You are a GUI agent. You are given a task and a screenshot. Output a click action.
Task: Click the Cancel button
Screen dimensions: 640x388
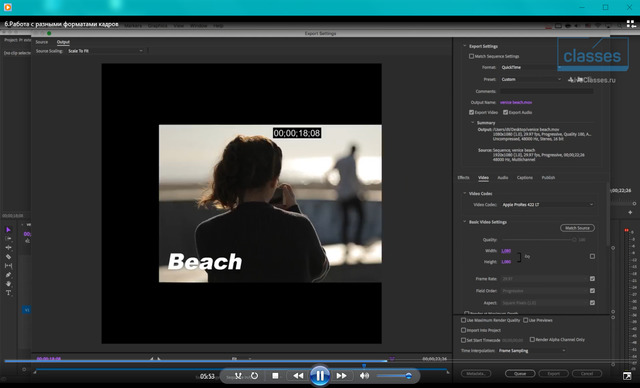(x=587, y=373)
